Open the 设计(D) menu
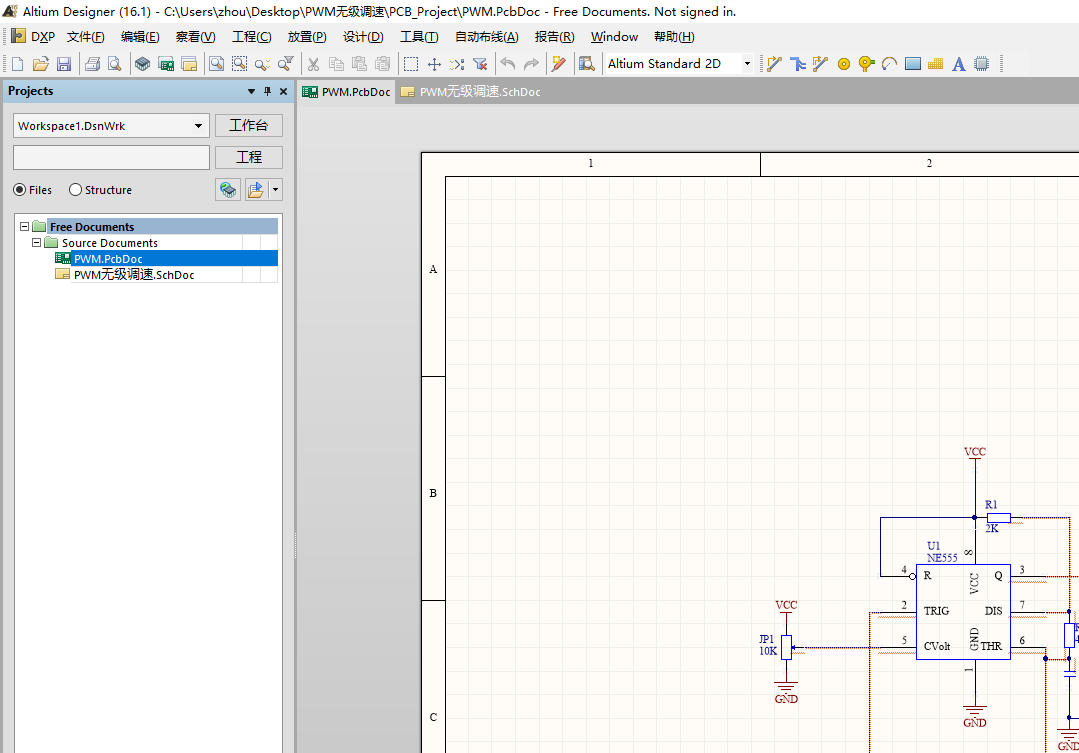The image size is (1079, 753). (363, 36)
